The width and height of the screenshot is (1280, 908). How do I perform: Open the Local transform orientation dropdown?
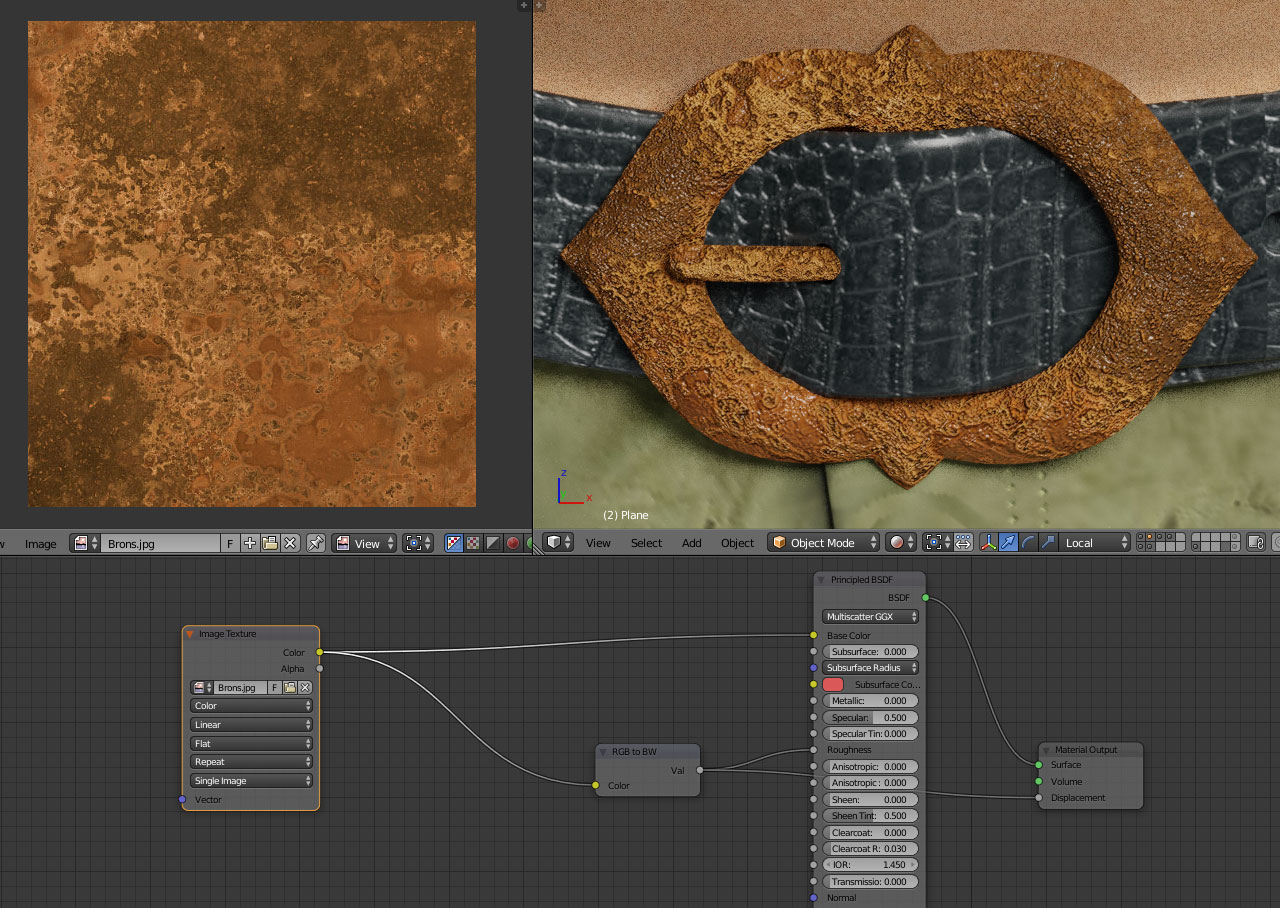click(1094, 542)
